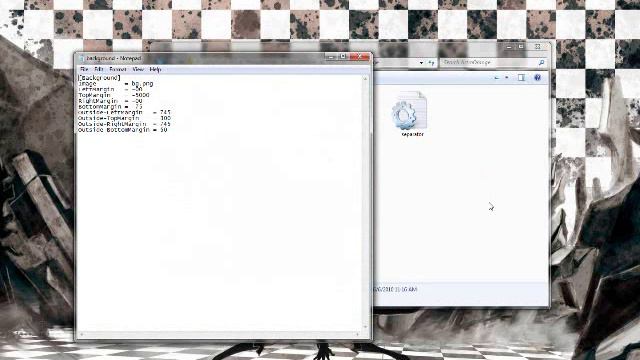Click the horizontal scroll right arrow in Notepad
Screen dimensions: 640x360
pyautogui.click(x=358, y=334)
